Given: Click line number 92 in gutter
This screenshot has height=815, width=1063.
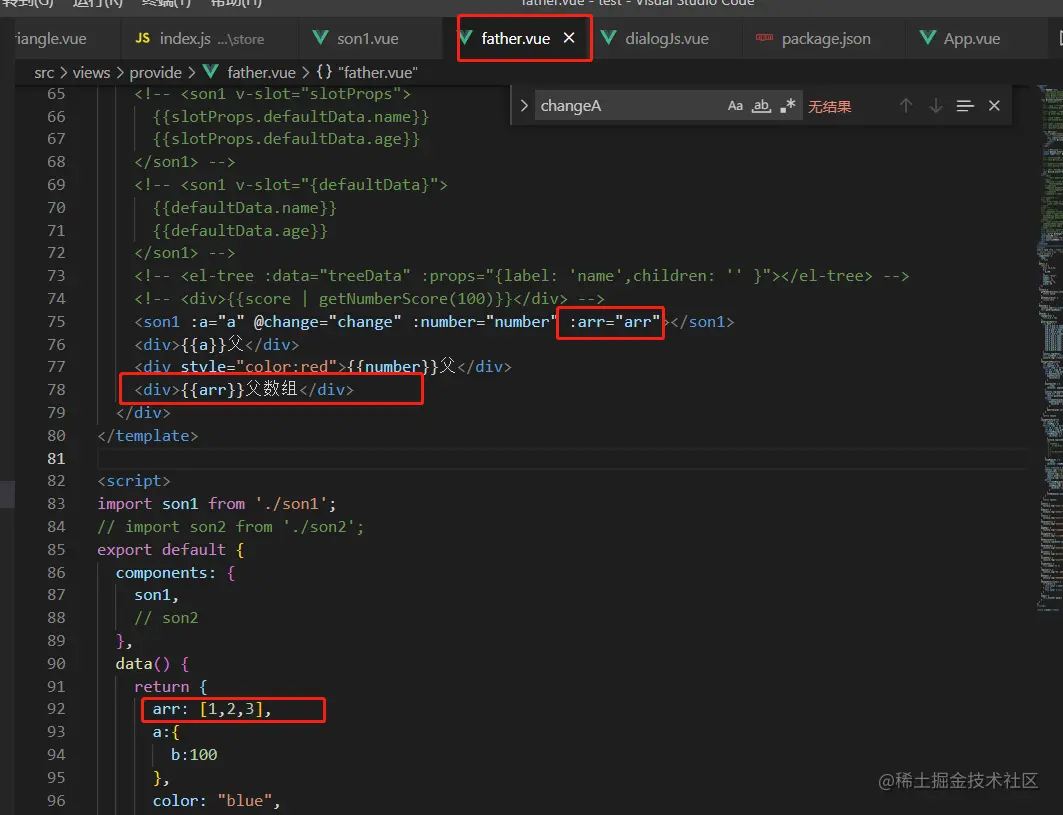Looking at the screenshot, I should [56, 709].
